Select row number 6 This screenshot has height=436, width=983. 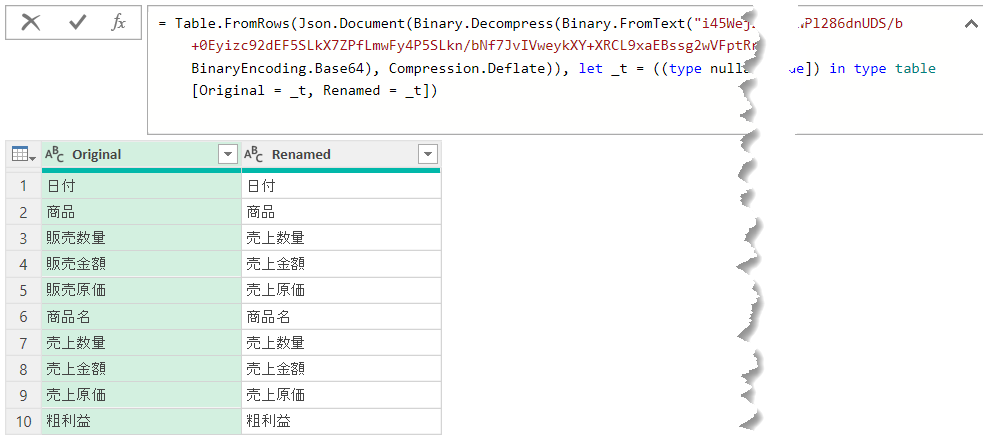click(24, 317)
